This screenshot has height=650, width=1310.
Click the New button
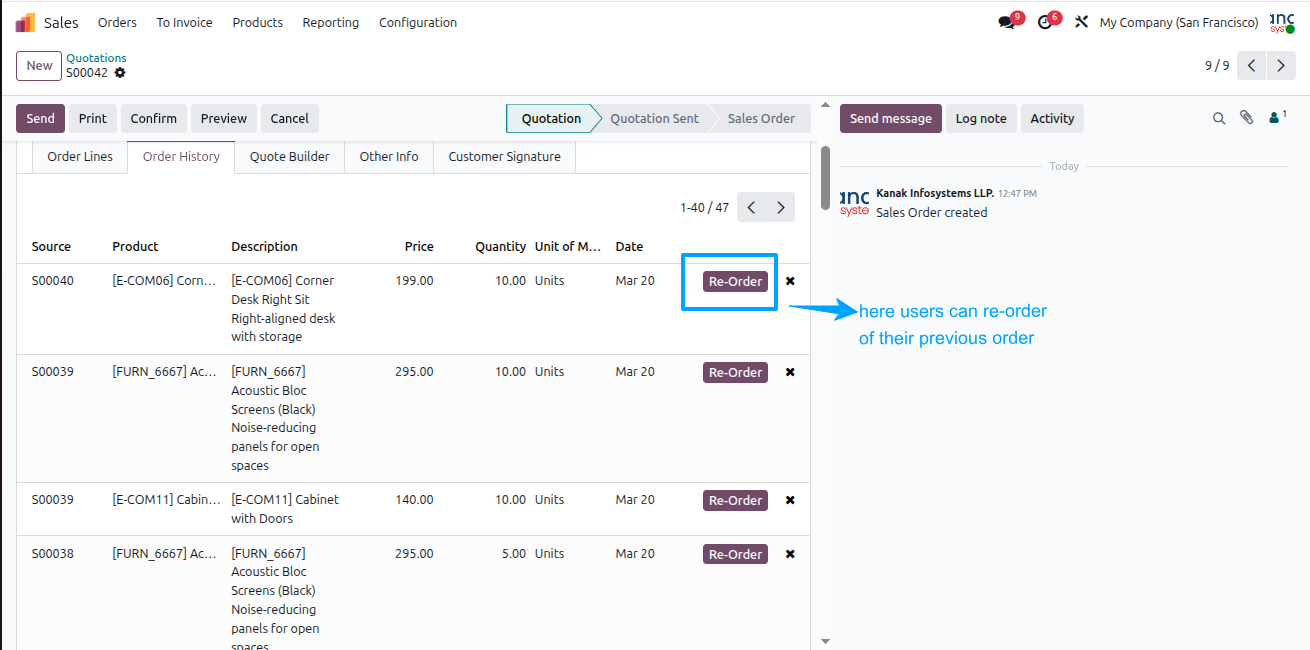pyautogui.click(x=39, y=66)
